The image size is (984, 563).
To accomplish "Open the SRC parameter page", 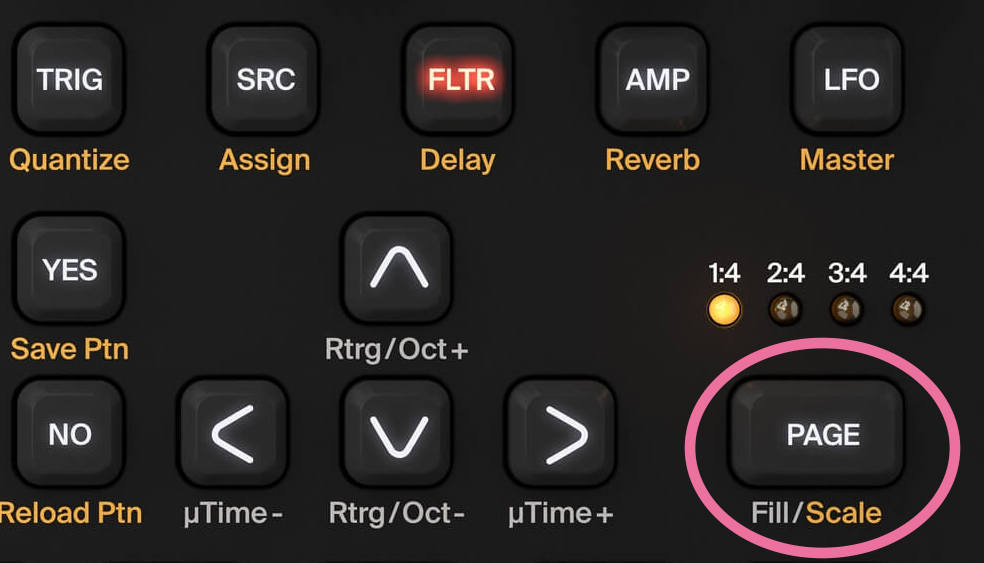I will click(x=265, y=79).
